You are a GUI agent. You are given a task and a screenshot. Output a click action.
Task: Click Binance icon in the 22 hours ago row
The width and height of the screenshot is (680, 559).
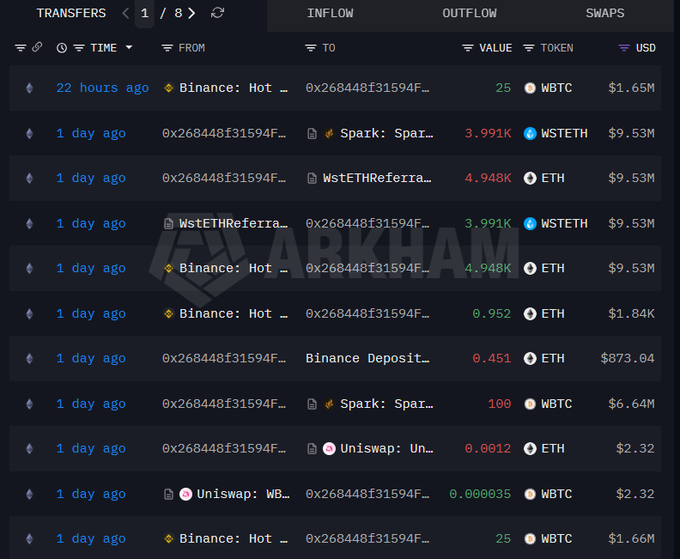coord(169,88)
